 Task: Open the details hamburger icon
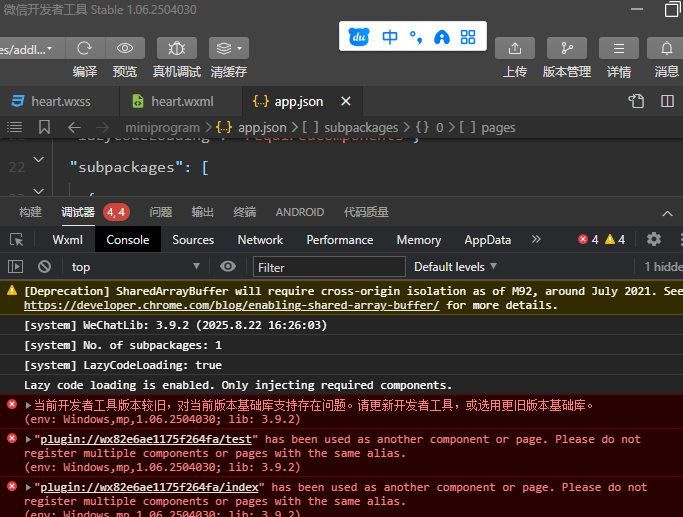click(x=619, y=48)
